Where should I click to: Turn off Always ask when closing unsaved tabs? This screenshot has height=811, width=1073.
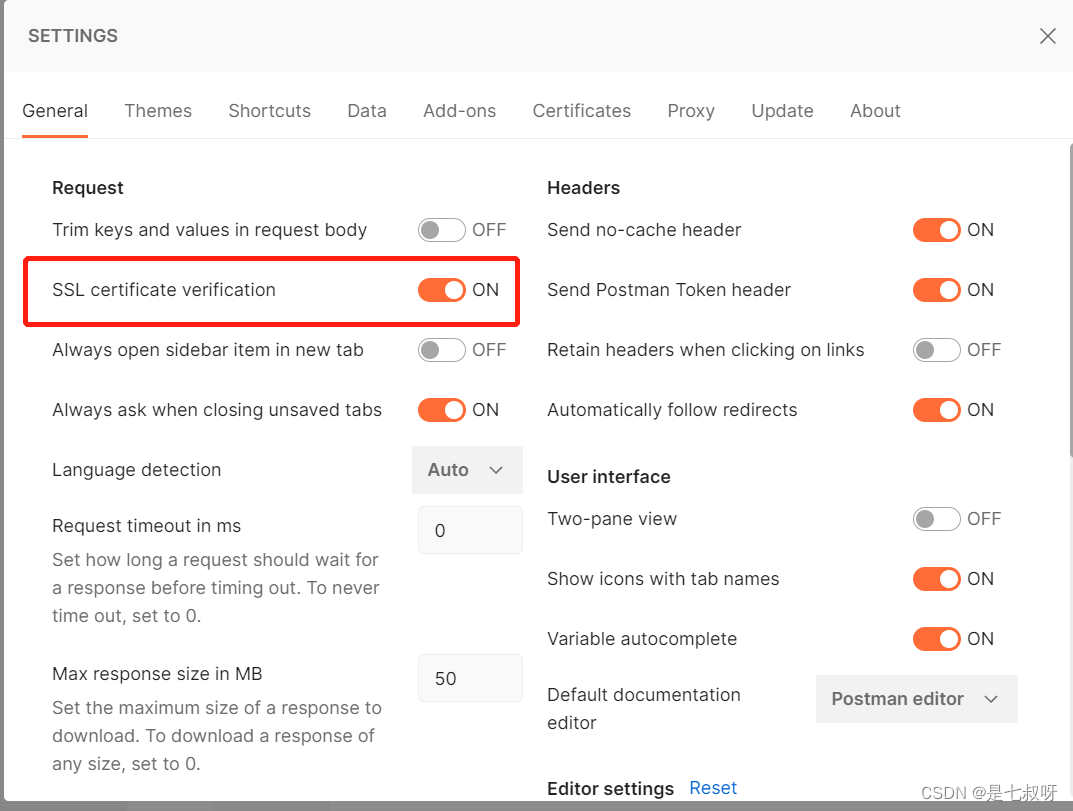click(x=442, y=410)
